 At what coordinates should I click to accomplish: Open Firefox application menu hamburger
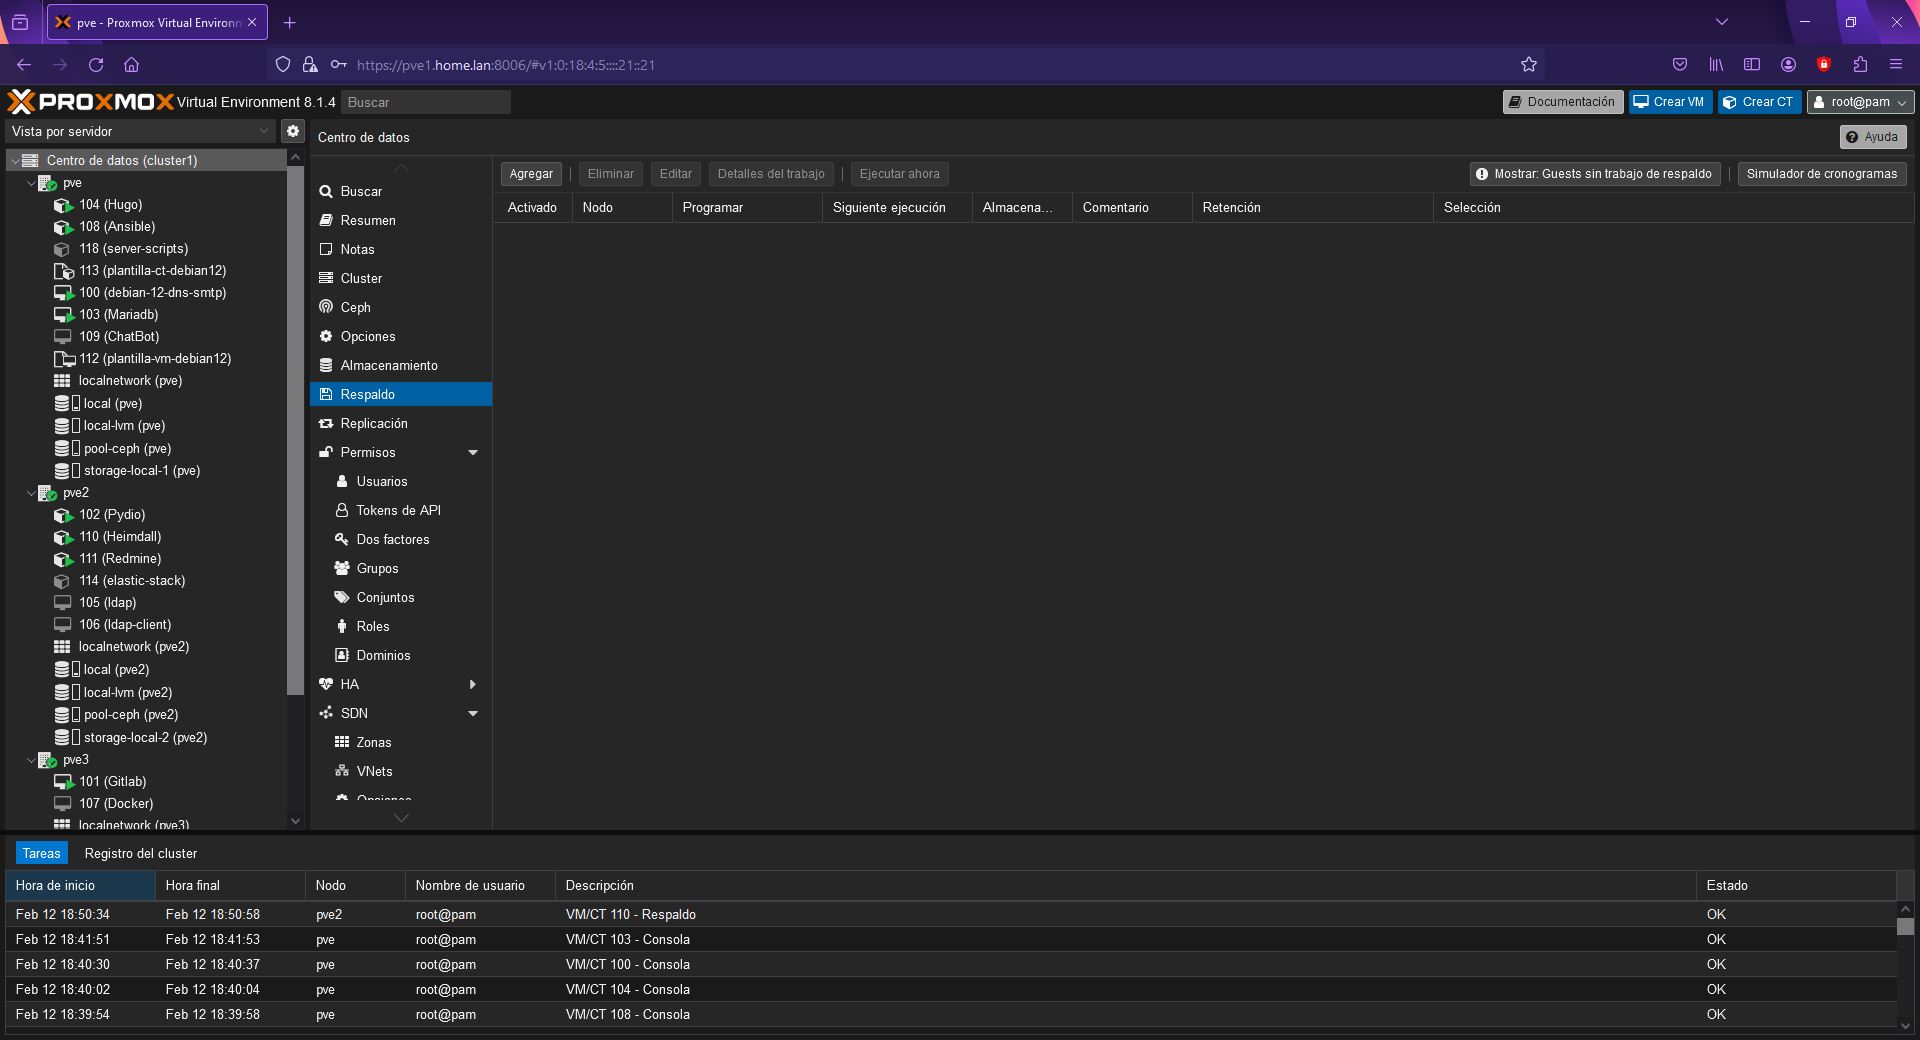(1896, 65)
